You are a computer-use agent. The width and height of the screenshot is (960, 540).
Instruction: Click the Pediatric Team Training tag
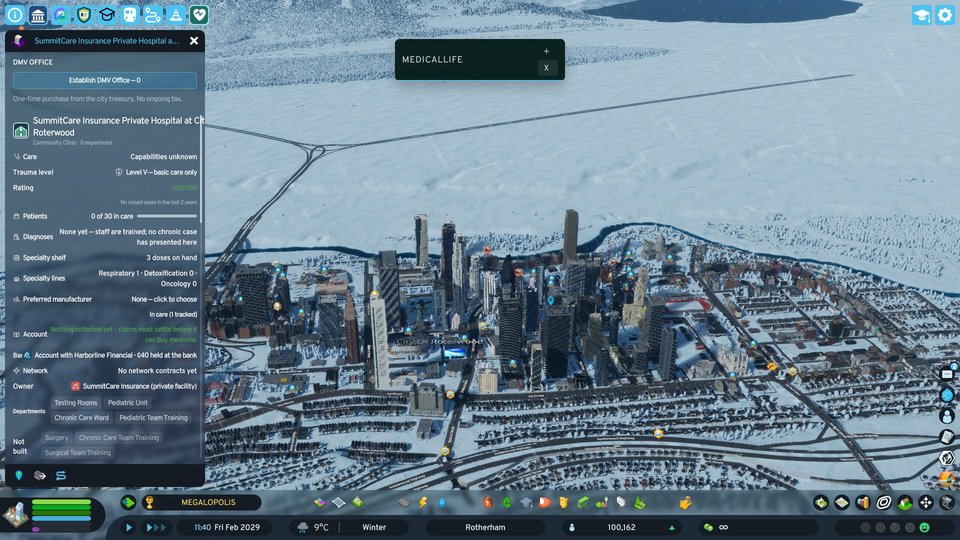click(154, 418)
